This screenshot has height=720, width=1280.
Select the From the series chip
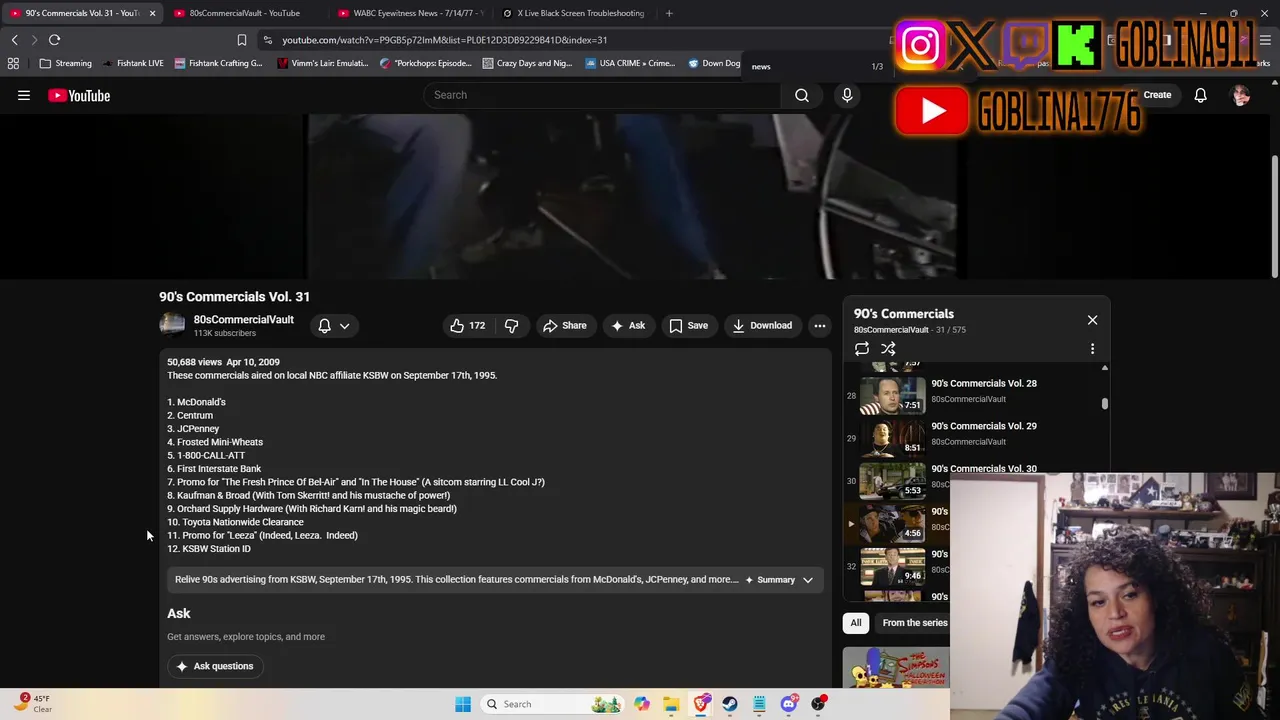pyautogui.click(x=914, y=623)
